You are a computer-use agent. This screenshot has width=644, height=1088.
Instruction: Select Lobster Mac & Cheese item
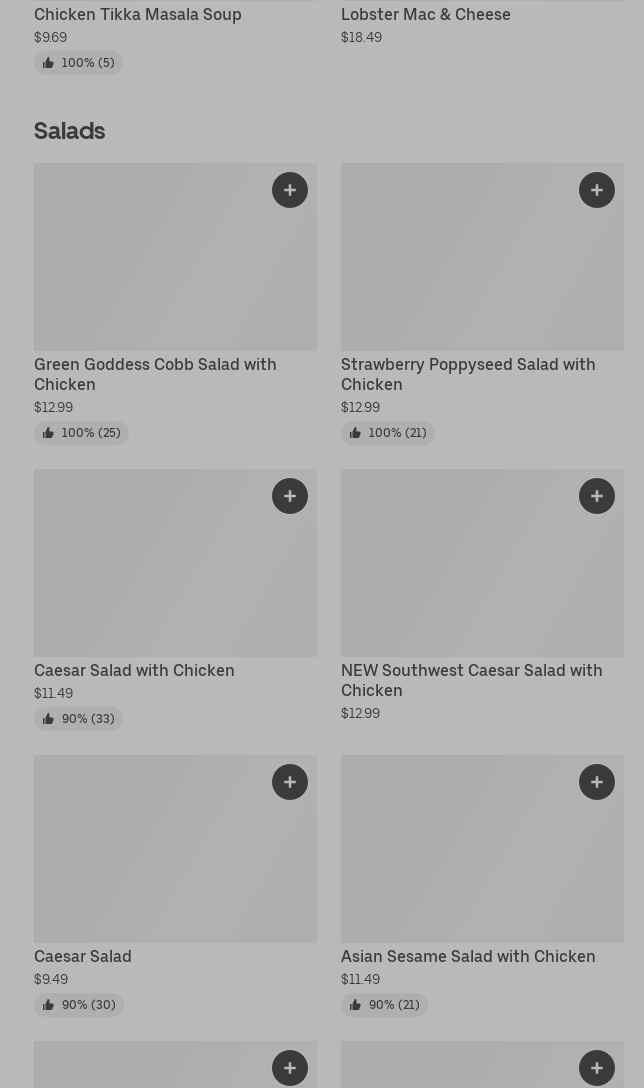pos(426,14)
